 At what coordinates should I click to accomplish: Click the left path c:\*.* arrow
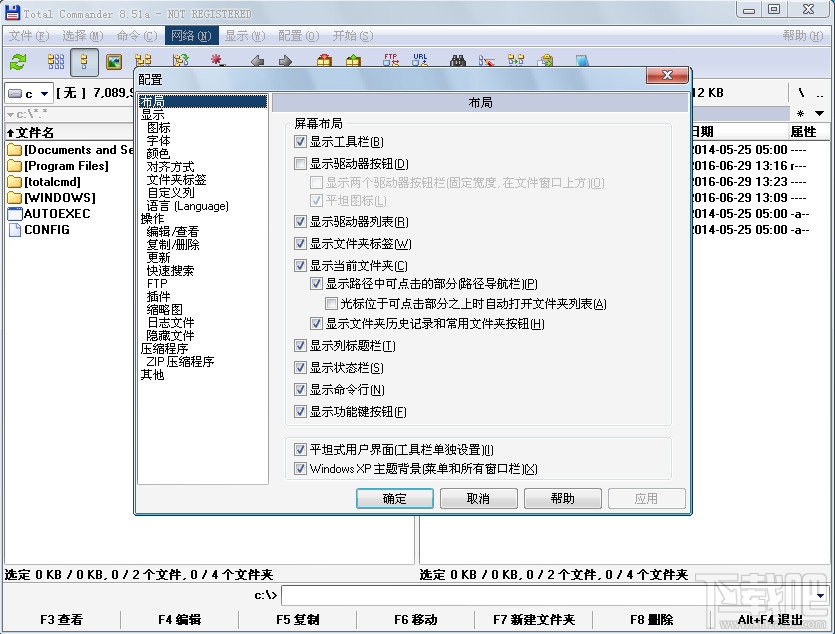(10, 114)
